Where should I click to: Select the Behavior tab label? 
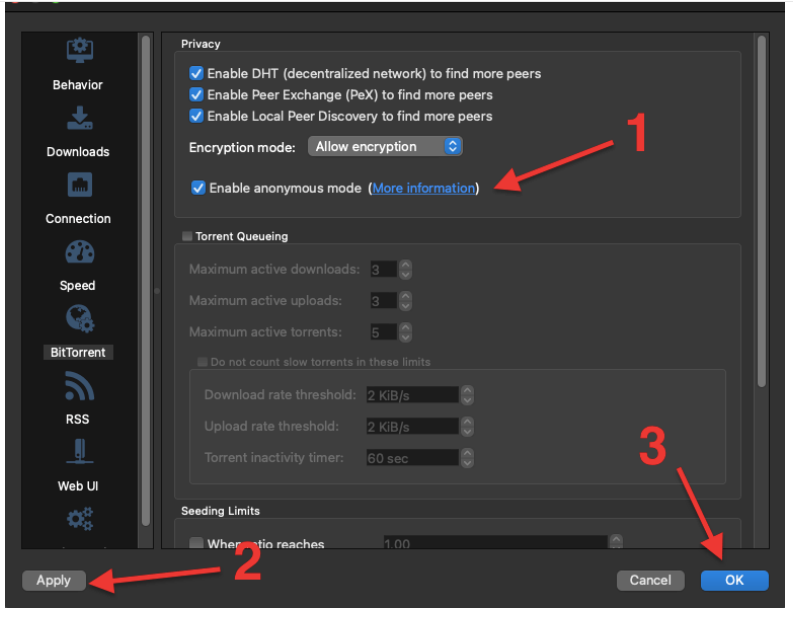pyautogui.click(x=77, y=85)
